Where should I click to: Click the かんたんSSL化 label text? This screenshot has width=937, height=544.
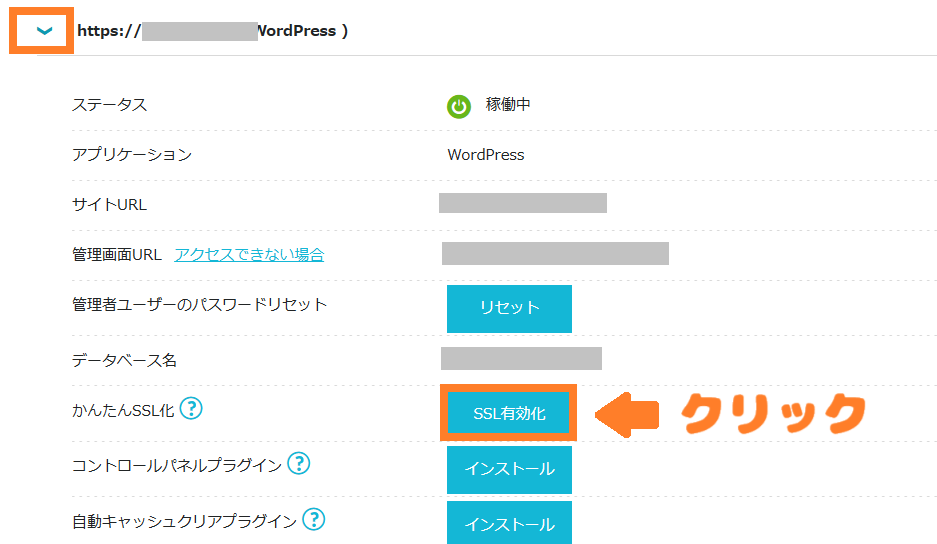coord(121,410)
